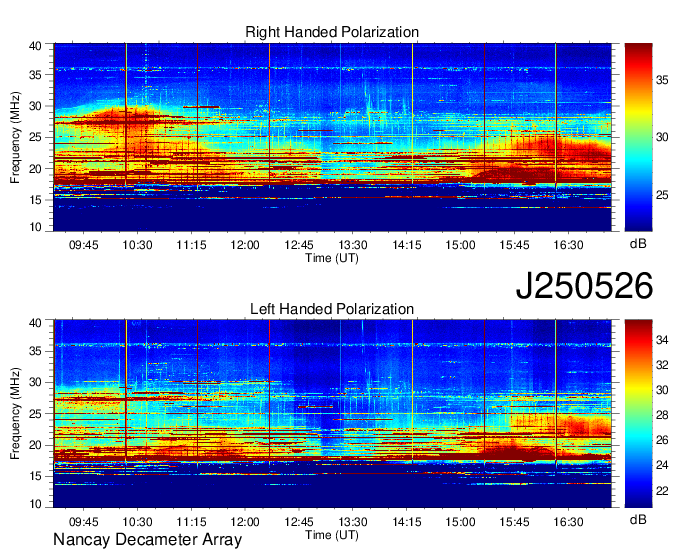The image size is (680, 552).
Task: Click the 09:45 time tick under the left-handed plot
Action: [x=84, y=521]
